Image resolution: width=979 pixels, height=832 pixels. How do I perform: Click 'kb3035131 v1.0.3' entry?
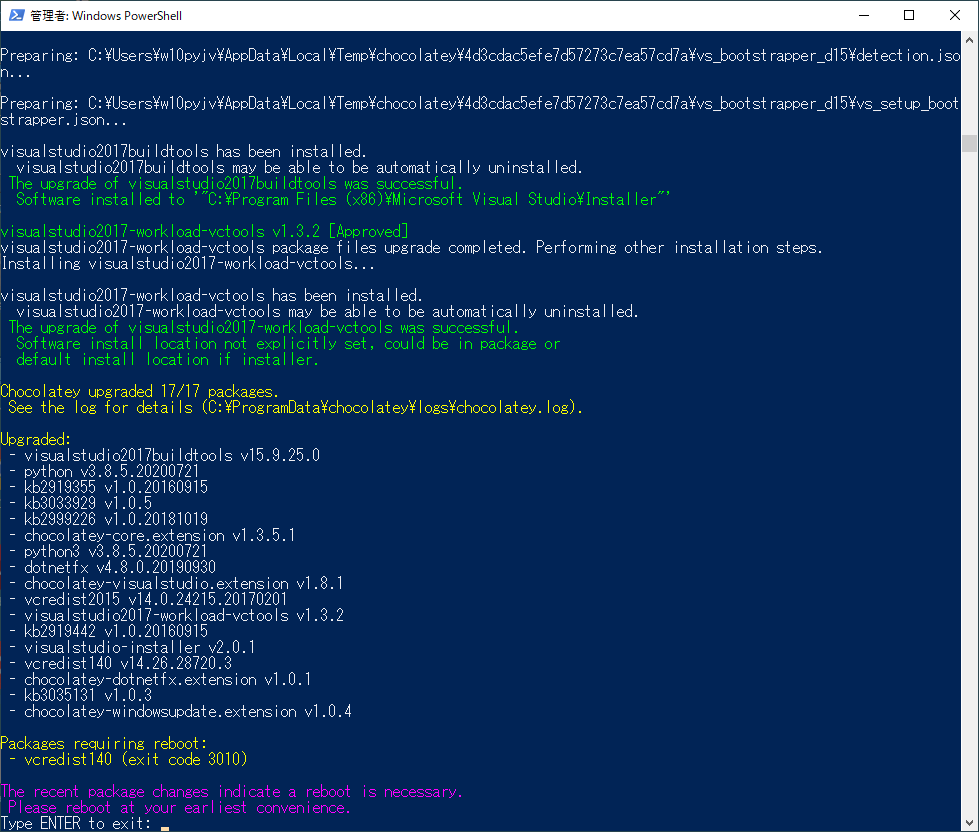click(x=87, y=695)
